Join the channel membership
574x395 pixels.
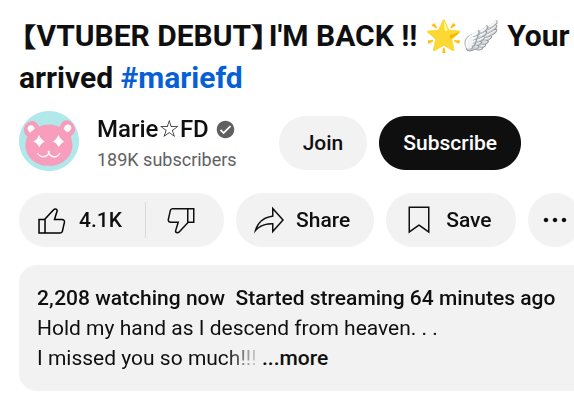pos(323,143)
